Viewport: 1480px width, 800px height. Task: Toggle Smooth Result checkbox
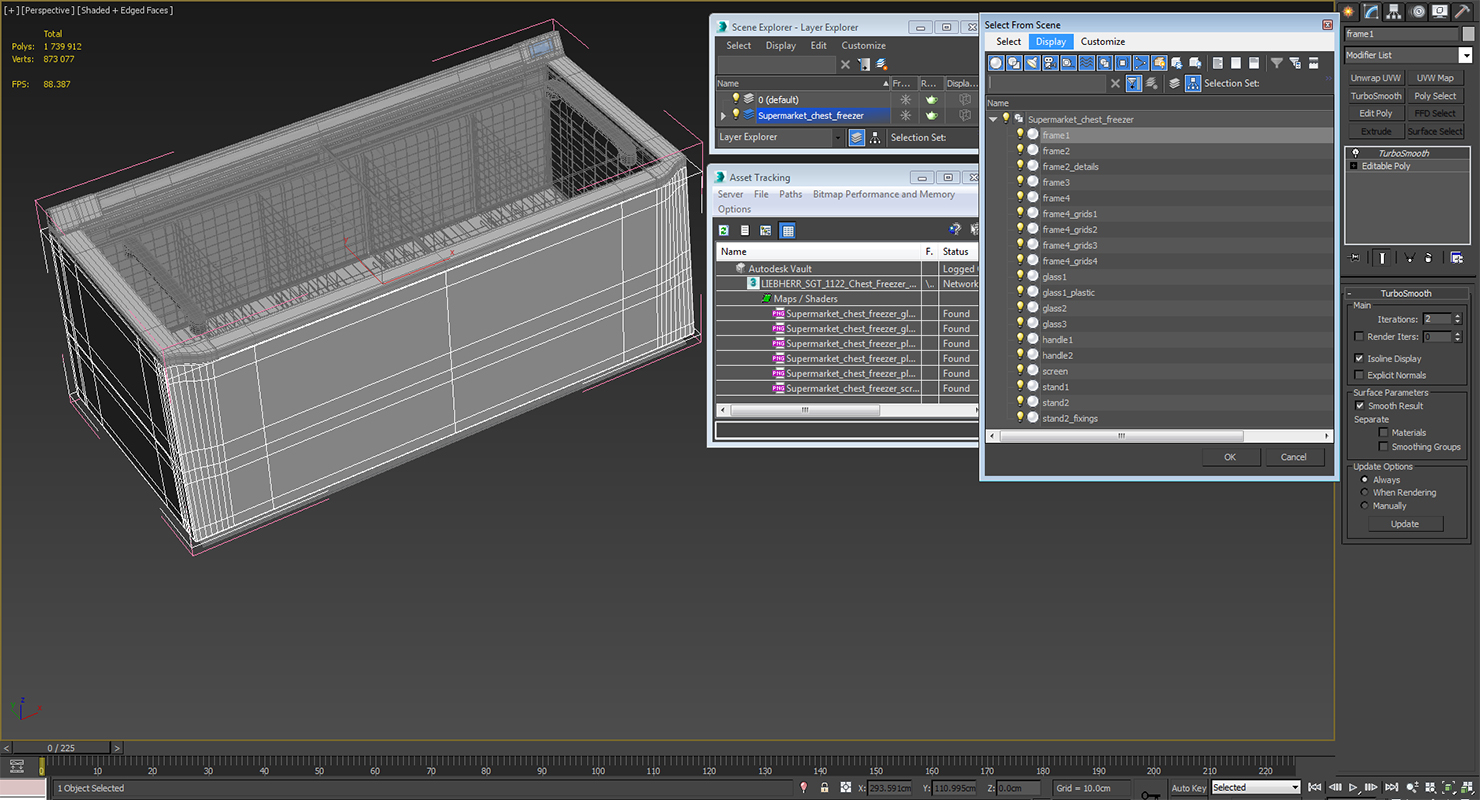pyautogui.click(x=1359, y=406)
